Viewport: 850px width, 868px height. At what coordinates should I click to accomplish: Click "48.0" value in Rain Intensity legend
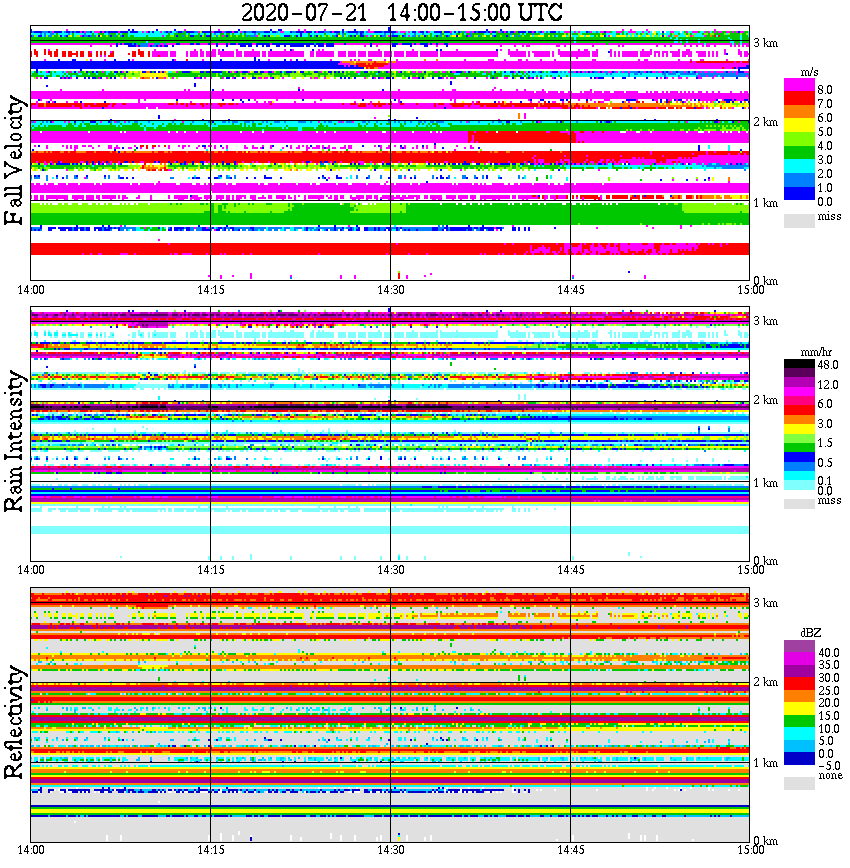point(828,365)
